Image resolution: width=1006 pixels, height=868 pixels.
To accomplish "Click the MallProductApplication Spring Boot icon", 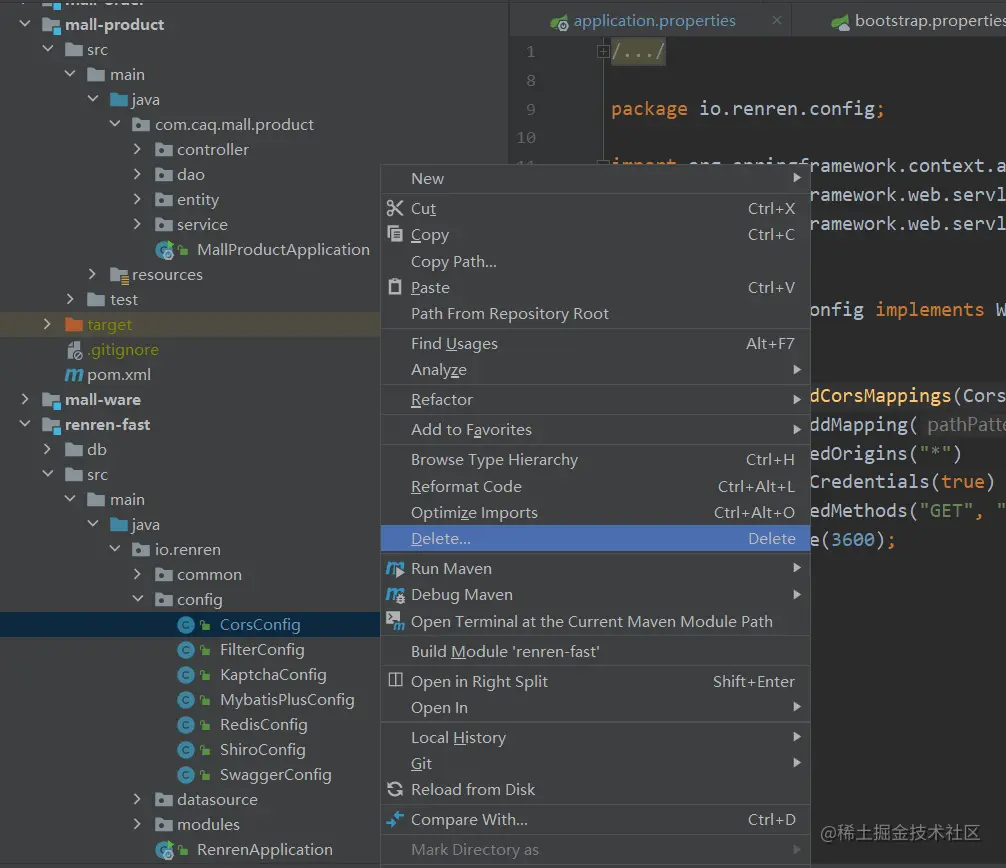I will [165, 250].
